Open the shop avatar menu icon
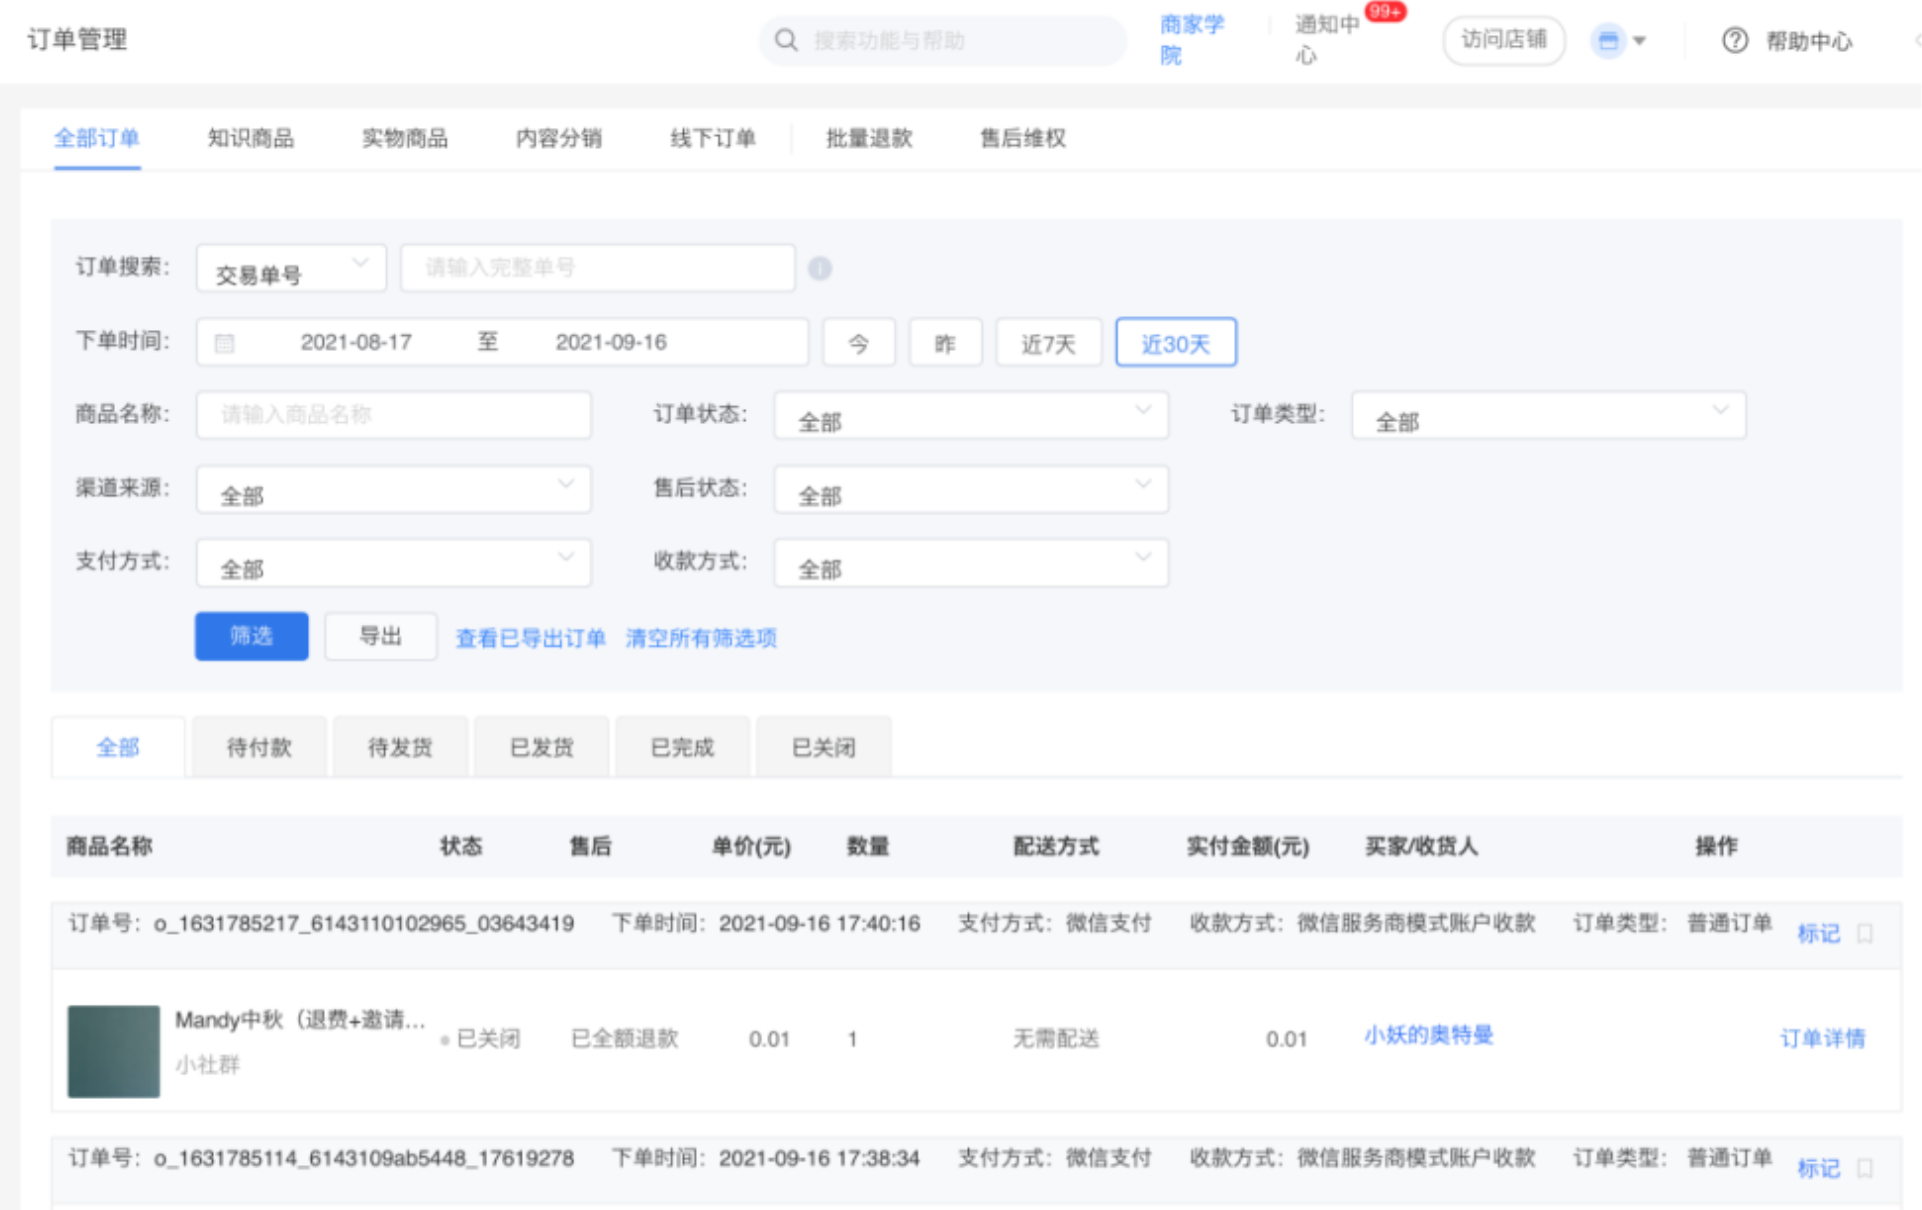The width and height of the screenshot is (1922, 1210). [1608, 41]
